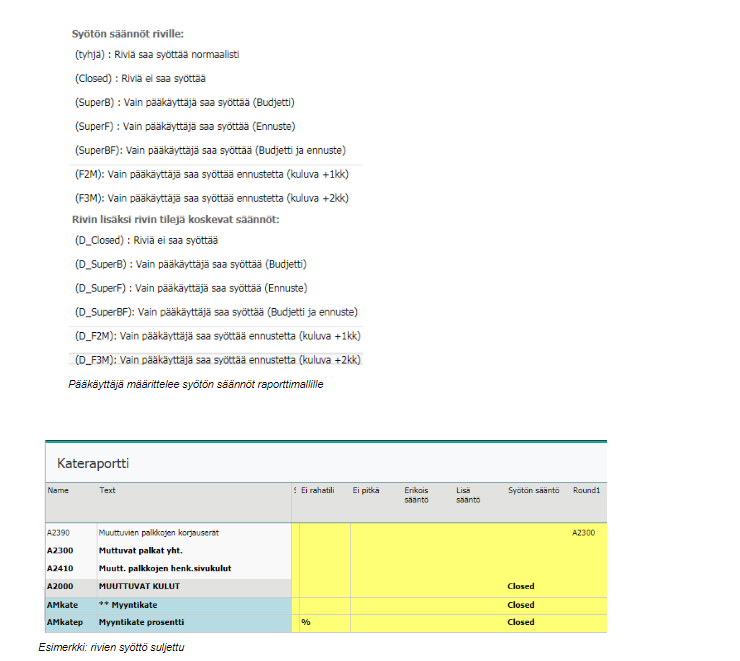Click the Ei pitkä column header
The width and height of the screenshot is (740, 661).
tap(366, 490)
